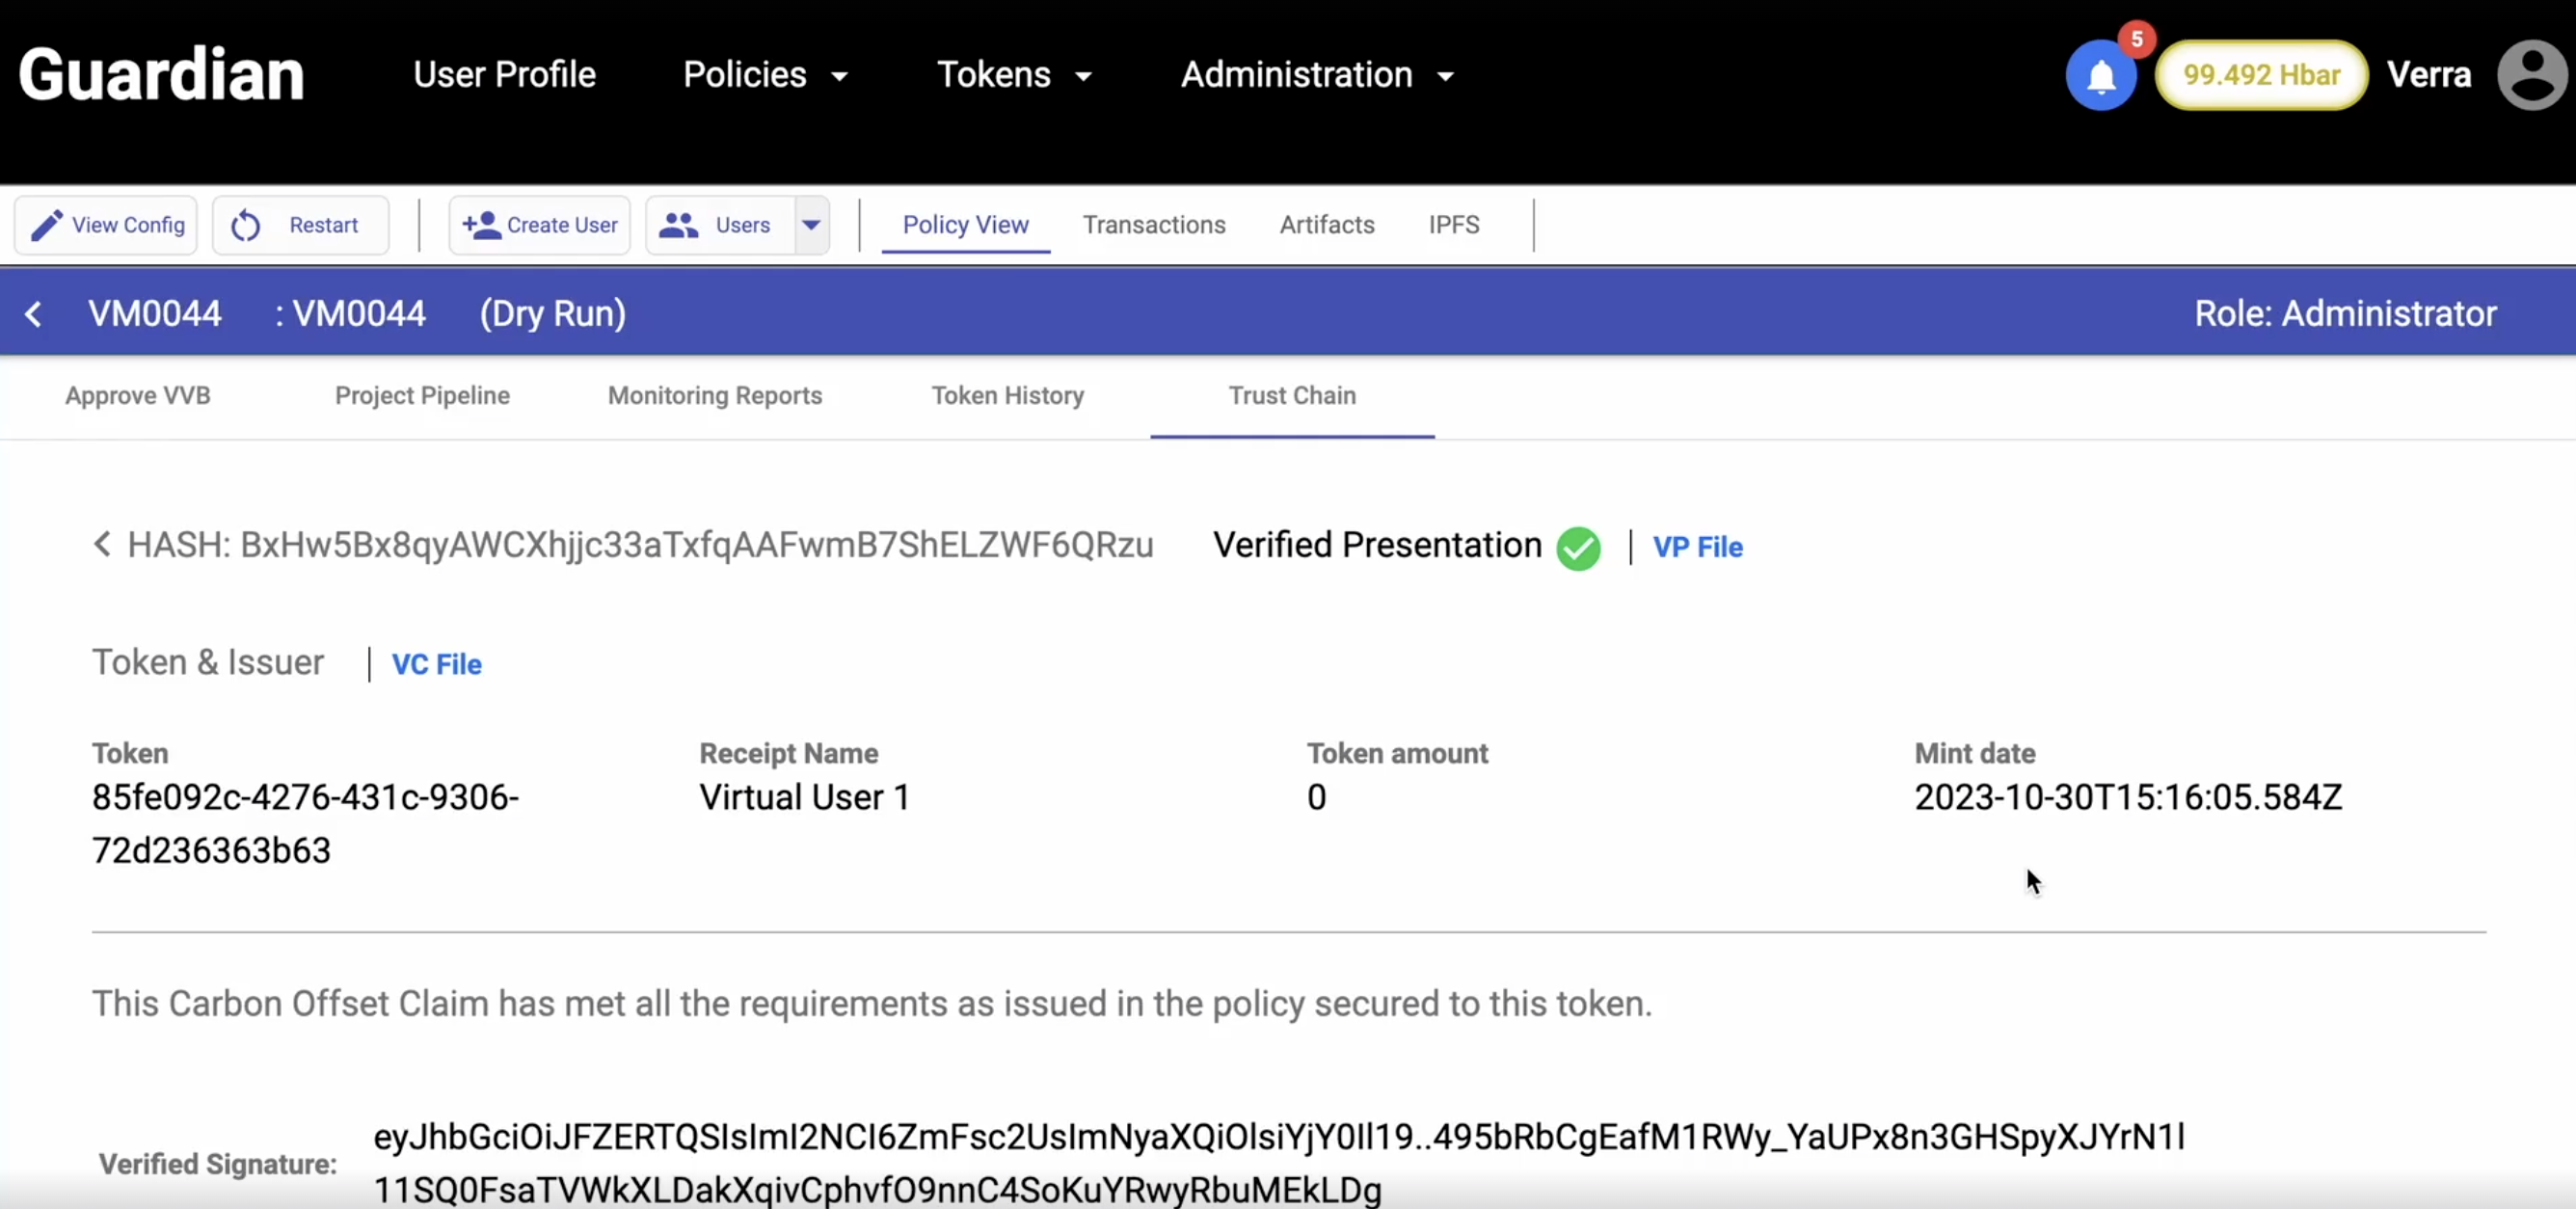Expand the Users dropdown arrow
Viewport: 2576px width, 1209px height.
pos(811,225)
